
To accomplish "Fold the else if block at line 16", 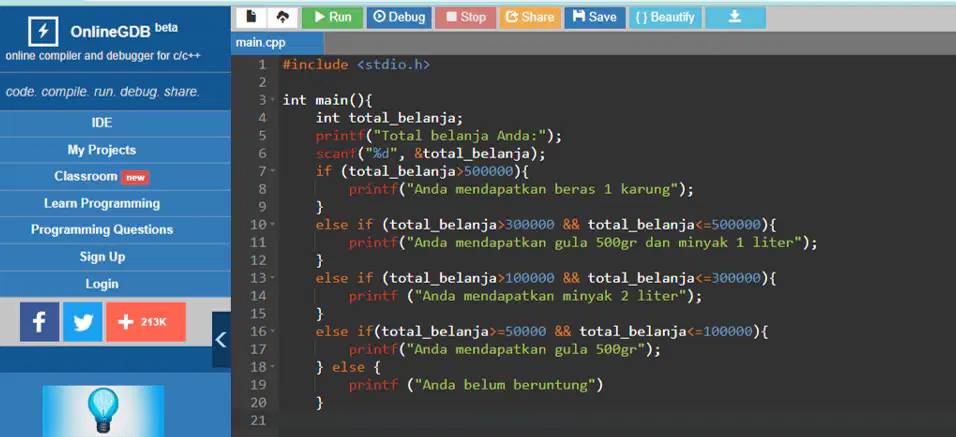I will click(273, 332).
